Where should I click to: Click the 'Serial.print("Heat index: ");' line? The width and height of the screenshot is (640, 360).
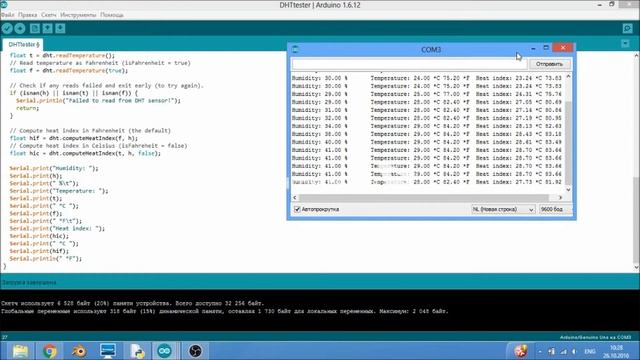57,228
